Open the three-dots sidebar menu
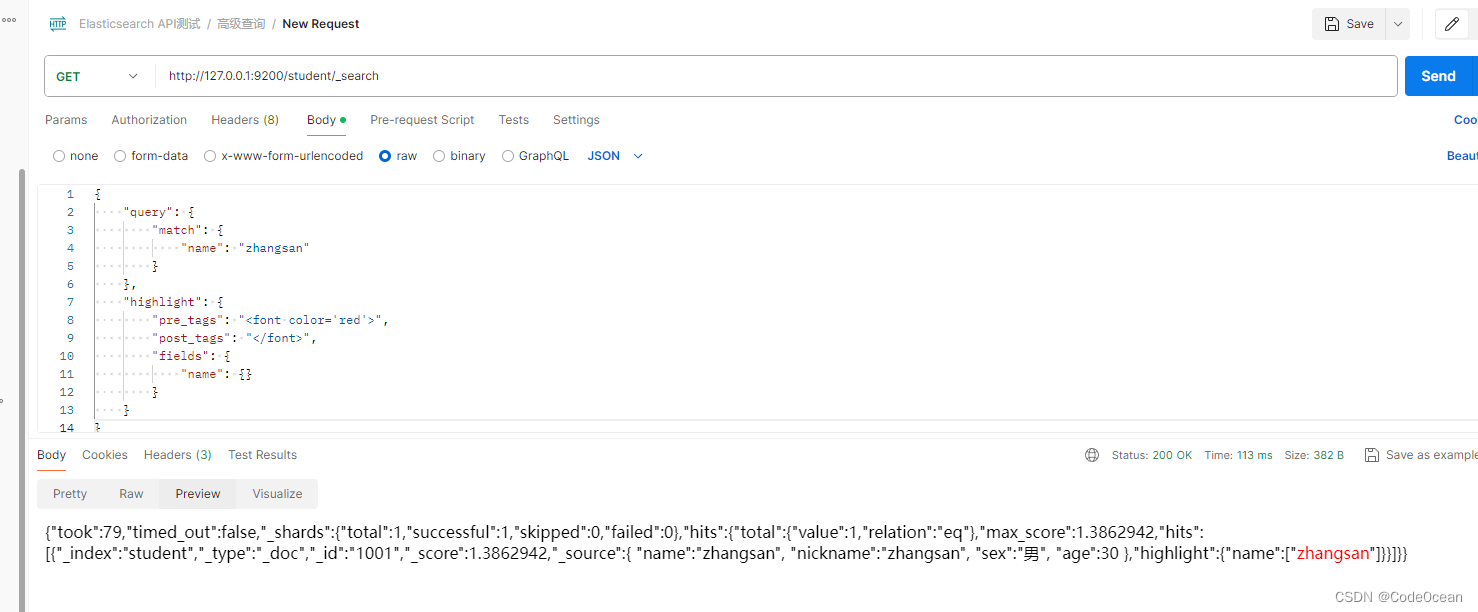1478x612 pixels. pos(9,20)
